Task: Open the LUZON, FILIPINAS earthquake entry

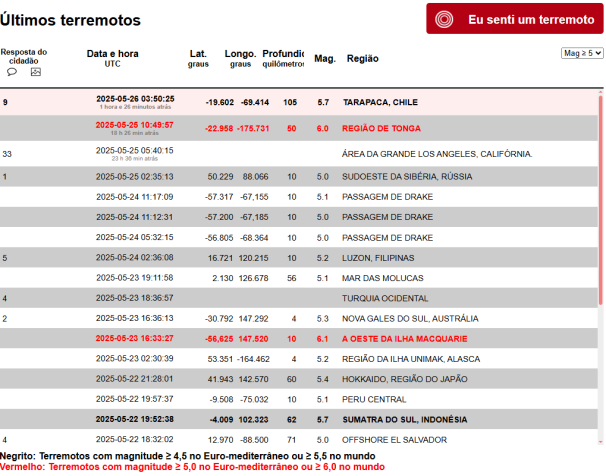Action: coord(299,258)
